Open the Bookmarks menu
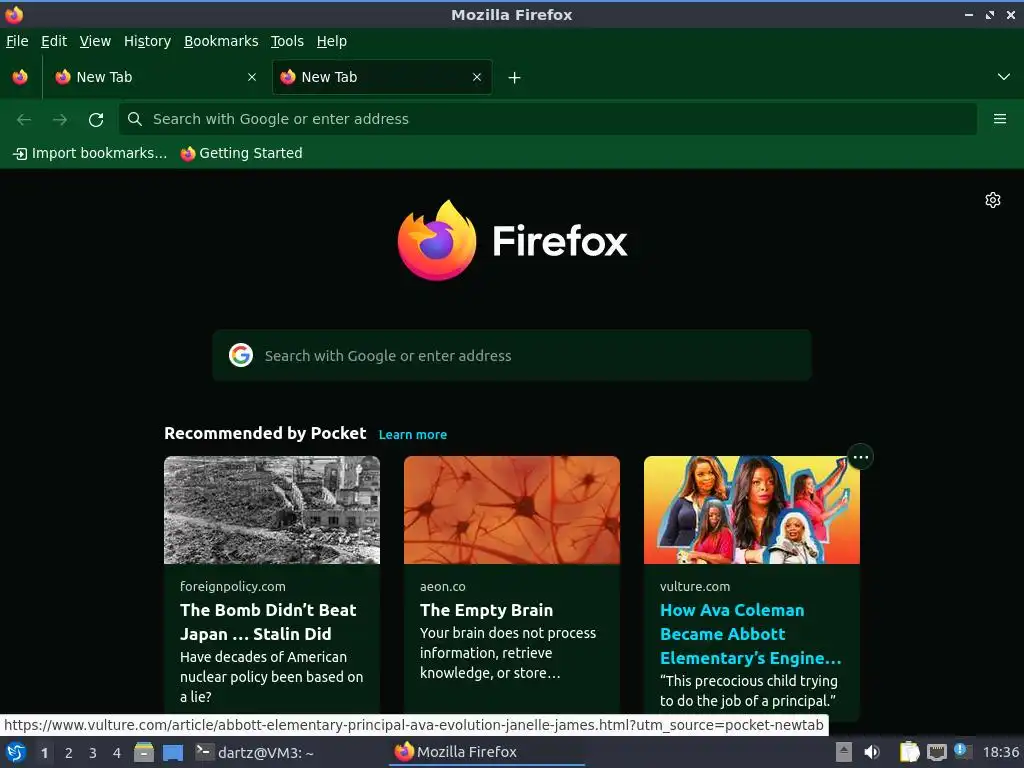Viewport: 1024px width, 768px height. click(x=221, y=41)
